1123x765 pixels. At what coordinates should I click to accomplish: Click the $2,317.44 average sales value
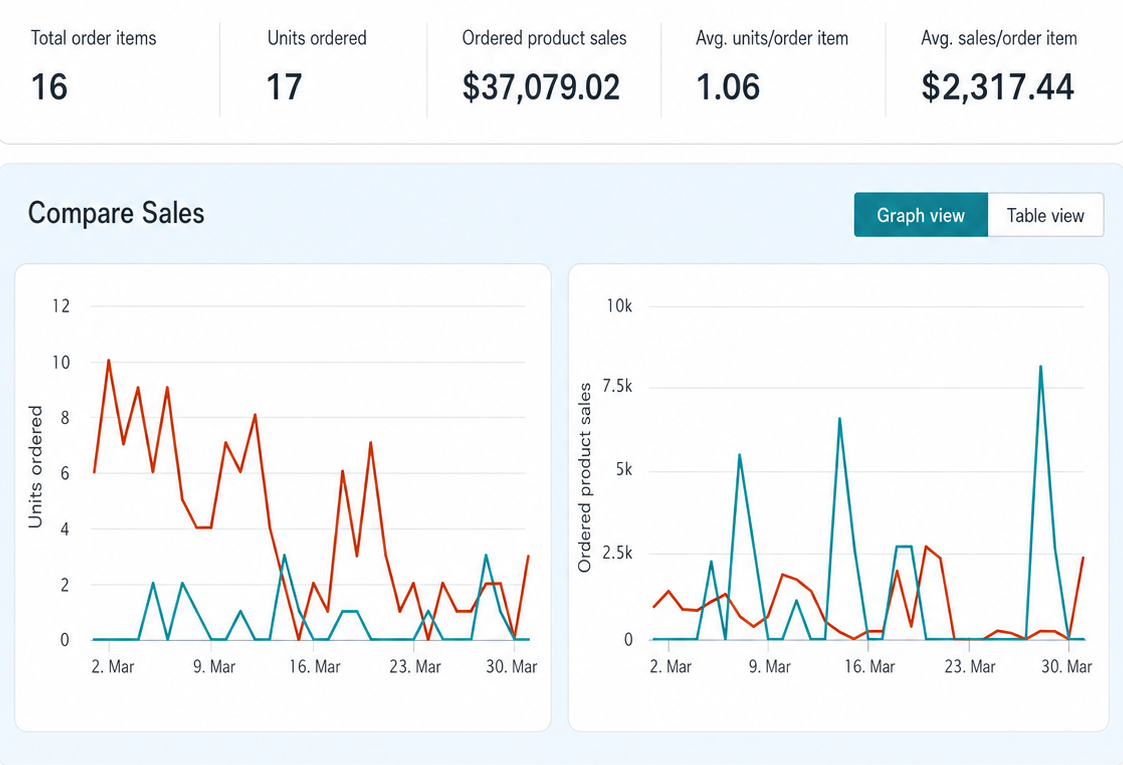pos(998,87)
